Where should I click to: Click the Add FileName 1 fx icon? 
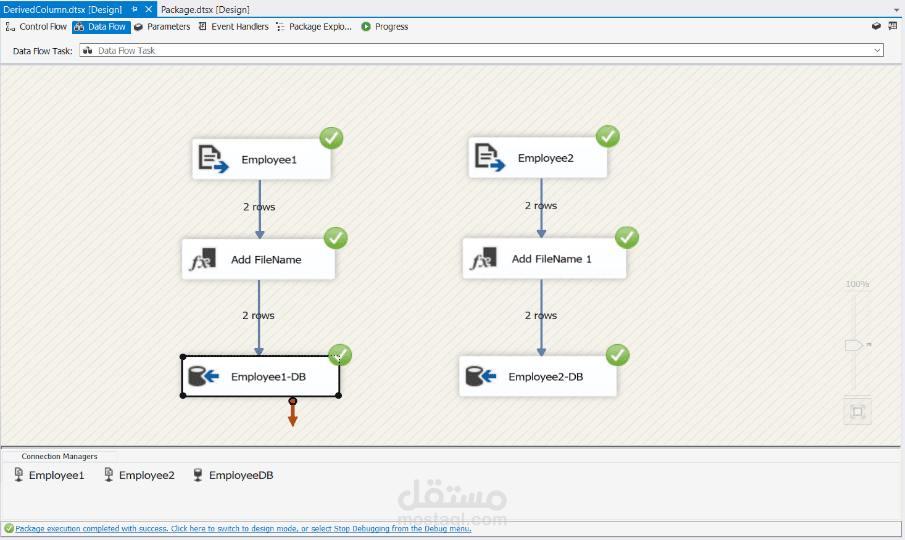(483, 258)
